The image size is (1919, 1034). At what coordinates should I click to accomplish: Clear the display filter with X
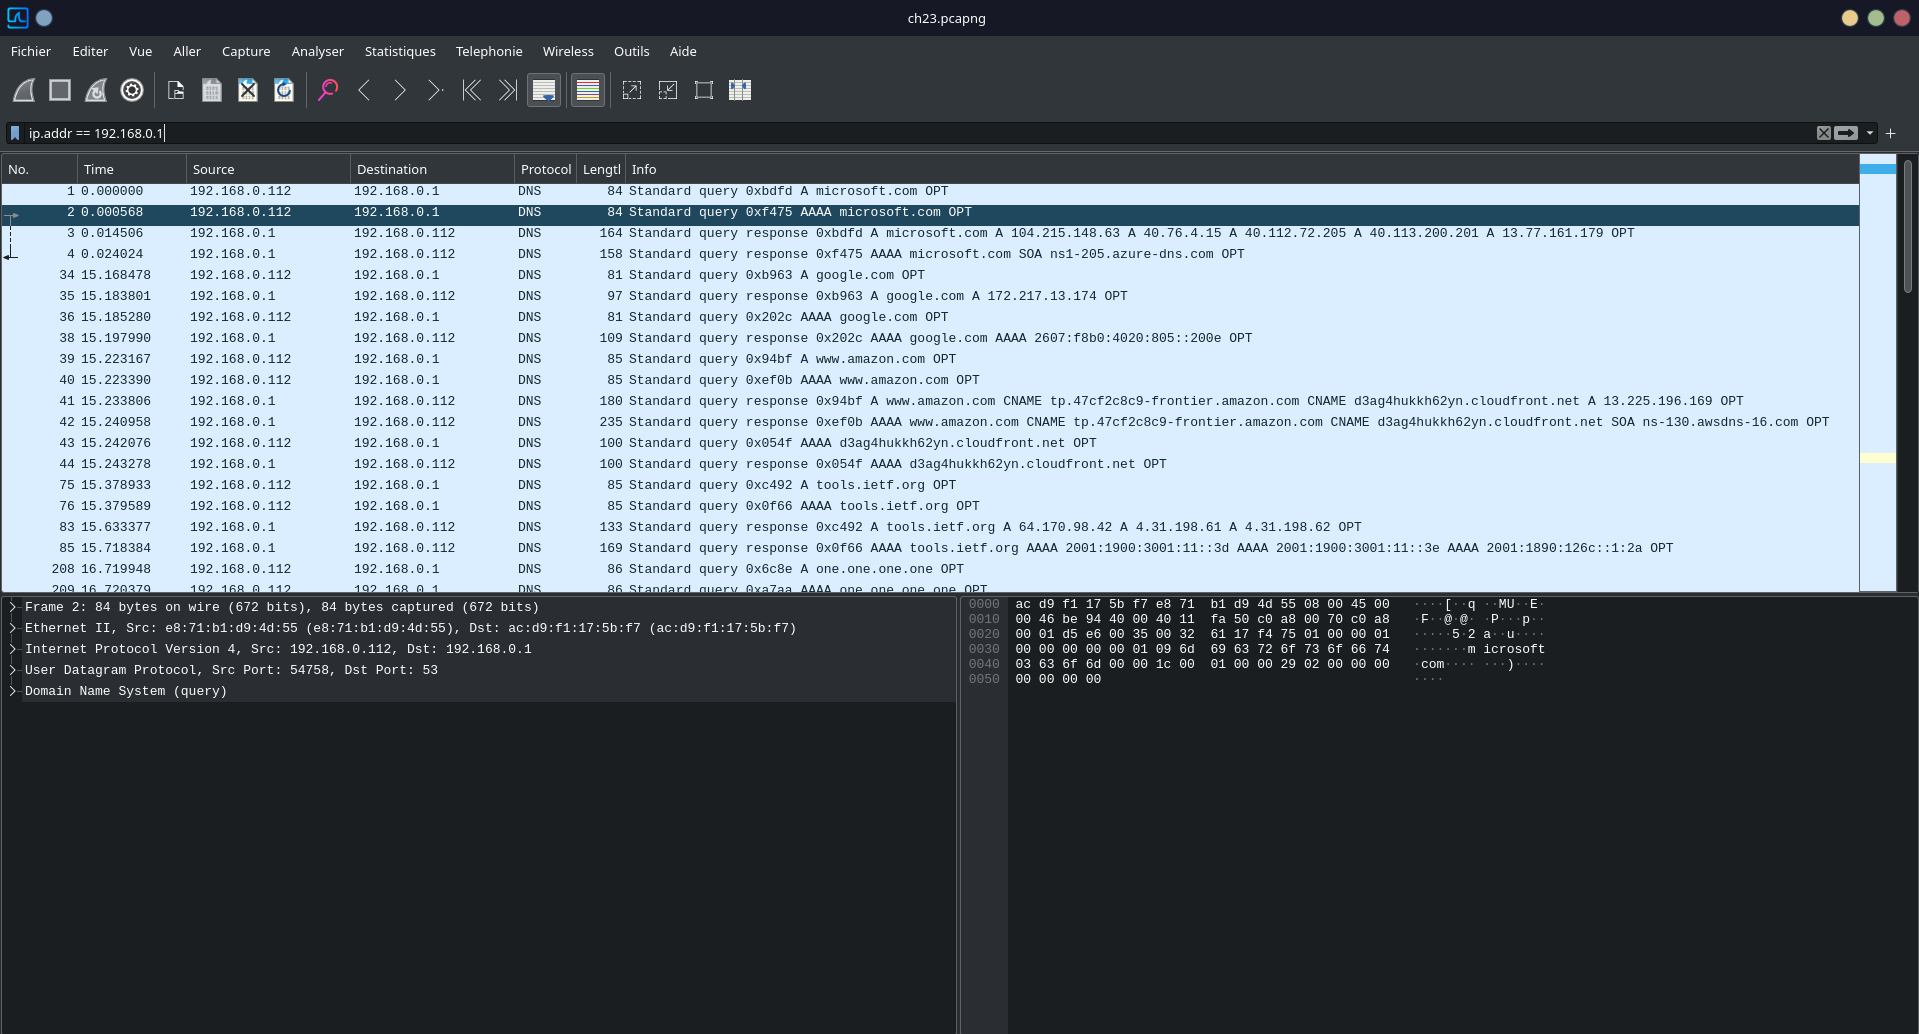pyautogui.click(x=1824, y=133)
